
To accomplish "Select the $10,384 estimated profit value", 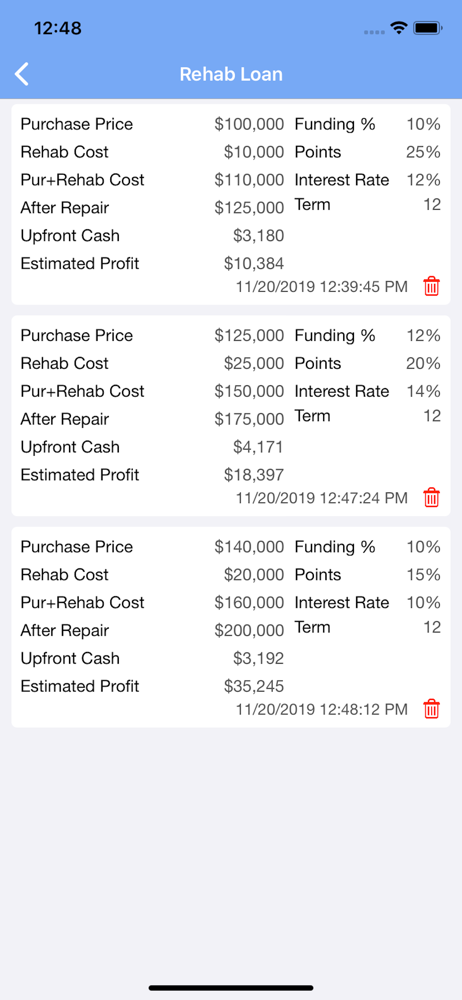I will tap(254, 263).
